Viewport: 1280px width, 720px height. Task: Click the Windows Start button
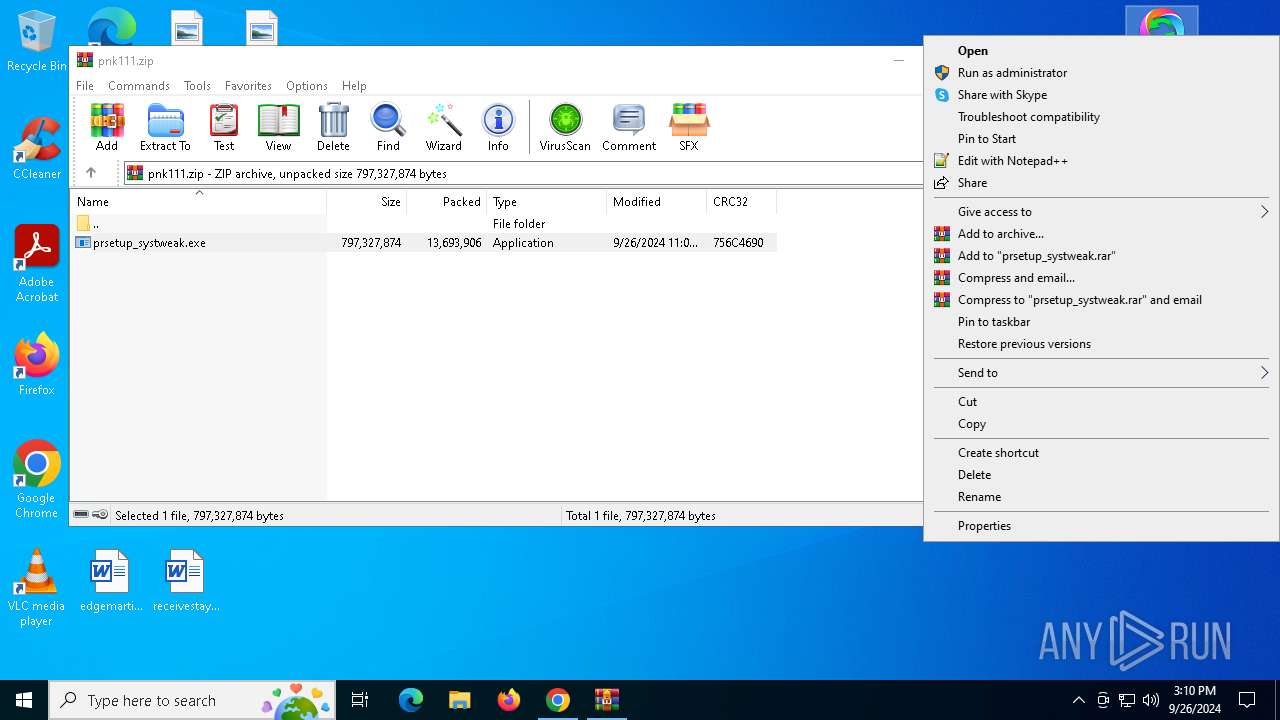click(x=24, y=700)
